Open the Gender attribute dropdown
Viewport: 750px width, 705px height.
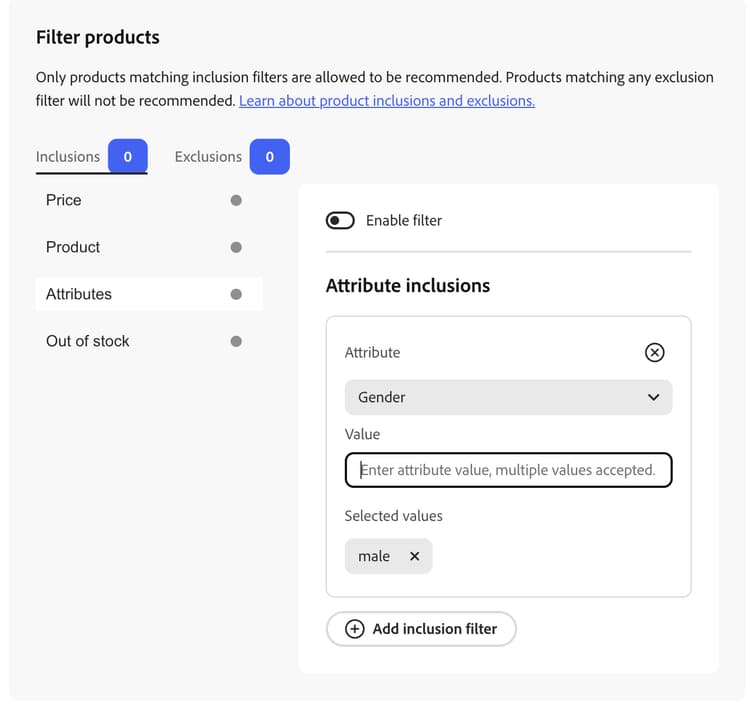pyautogui.click(x=508, y=397)
